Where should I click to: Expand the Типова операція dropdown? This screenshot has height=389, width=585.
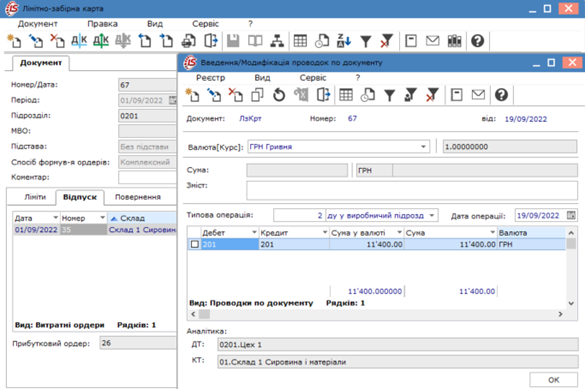(x=432, y=215)
